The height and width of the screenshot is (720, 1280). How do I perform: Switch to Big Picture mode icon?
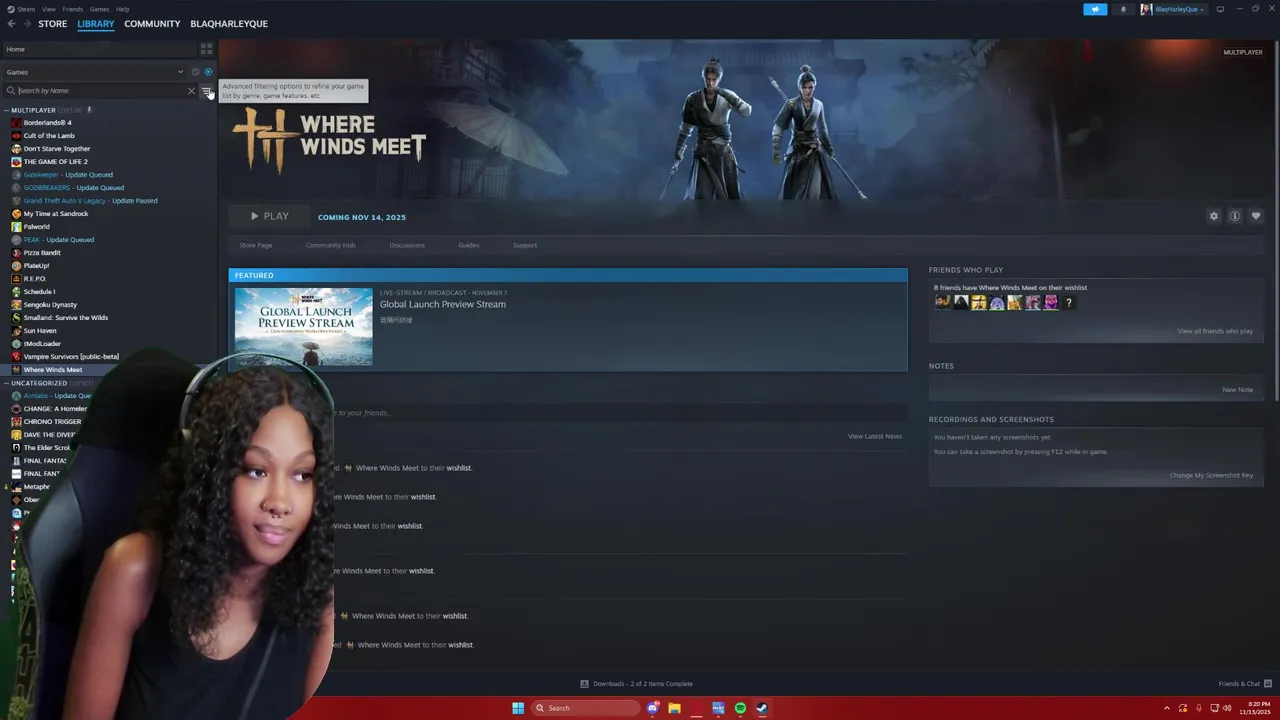[x=1220, y=9]
